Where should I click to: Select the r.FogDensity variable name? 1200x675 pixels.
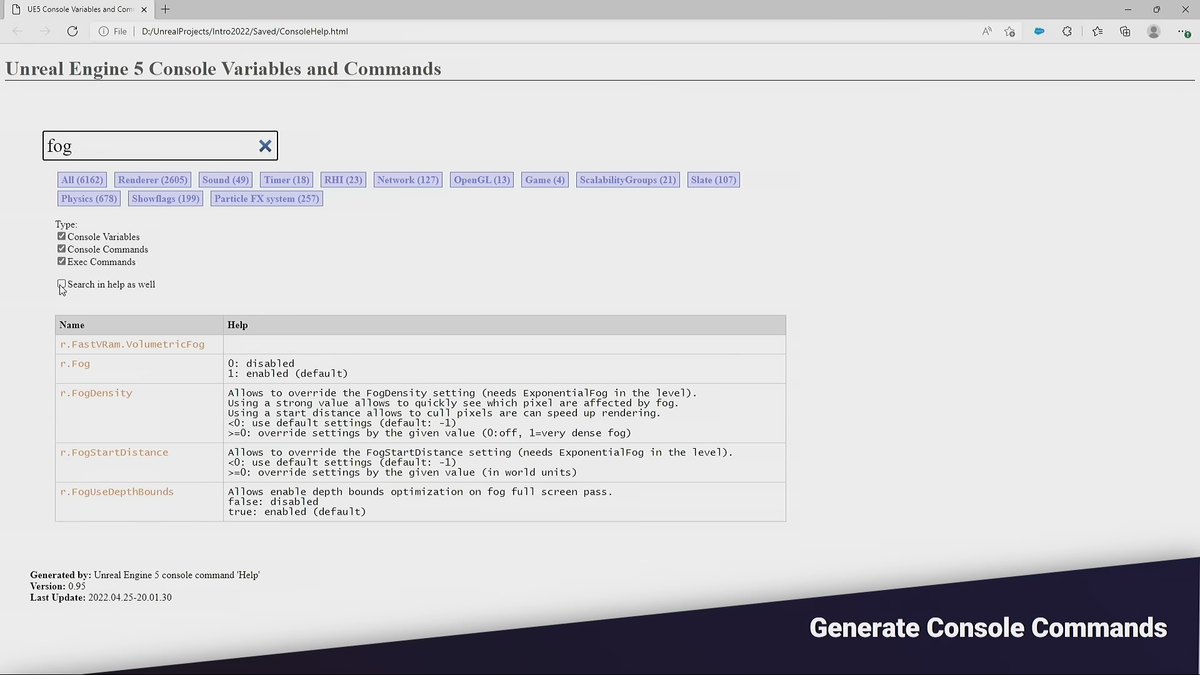[96, 393]
